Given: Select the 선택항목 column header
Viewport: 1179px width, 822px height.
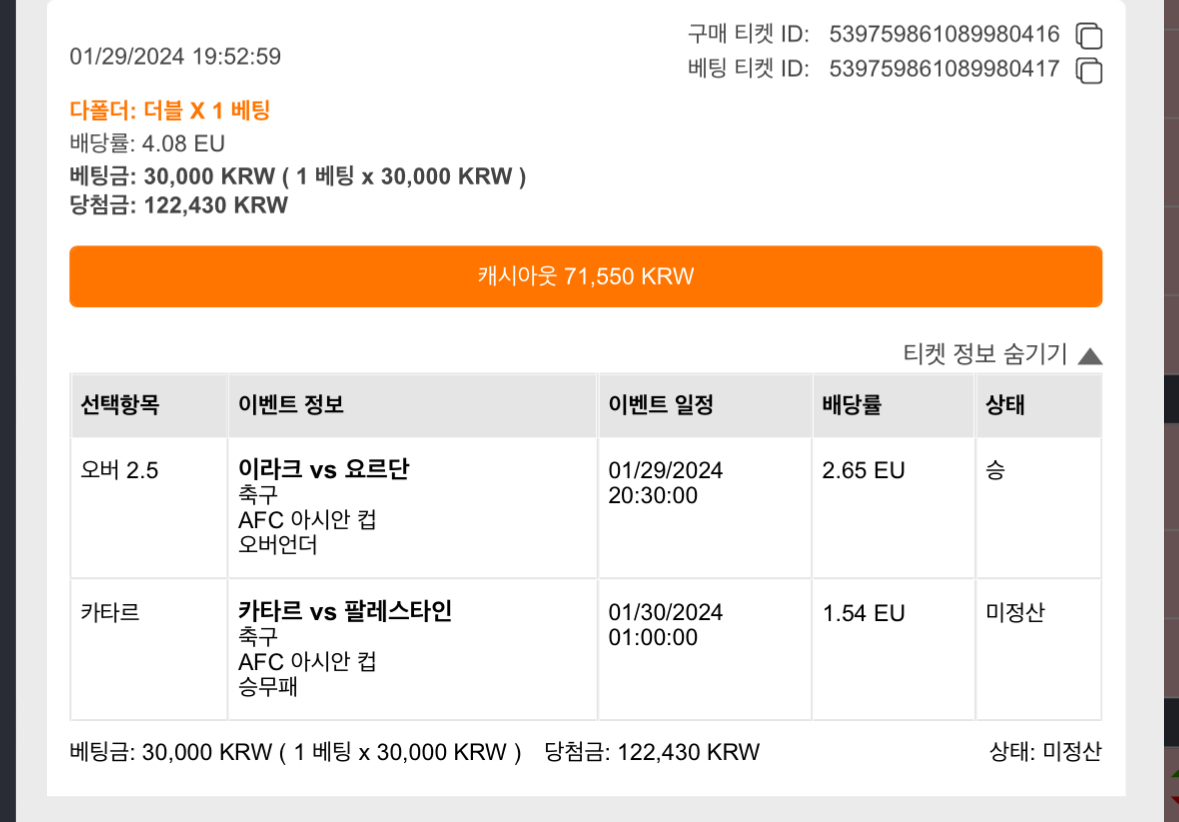Looking at the screenshot, I should click(149, 405).
